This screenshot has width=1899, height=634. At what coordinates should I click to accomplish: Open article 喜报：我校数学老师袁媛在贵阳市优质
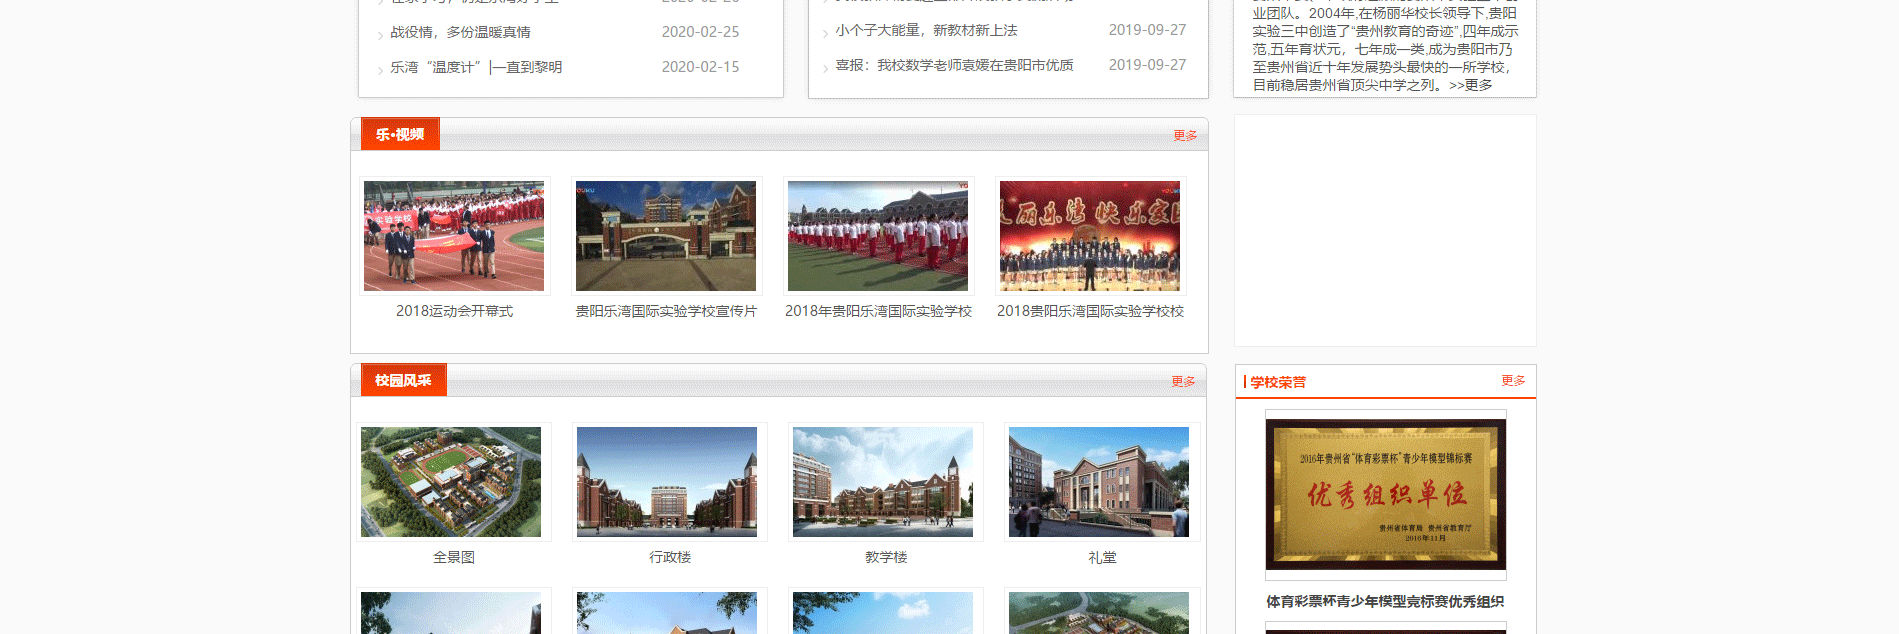click(x=954, y=65)
